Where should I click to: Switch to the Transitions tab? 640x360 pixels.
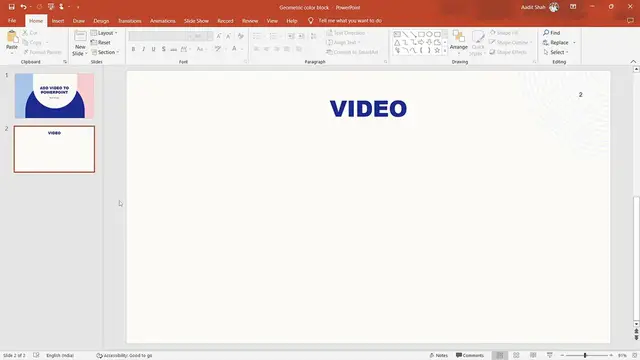[130, 21]
